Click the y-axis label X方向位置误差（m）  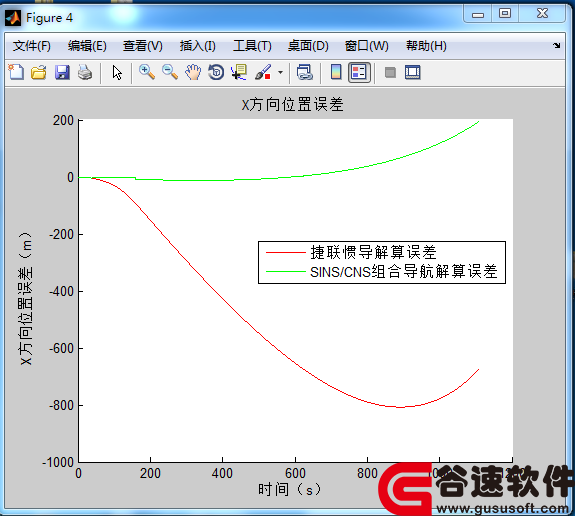(26, 298)
